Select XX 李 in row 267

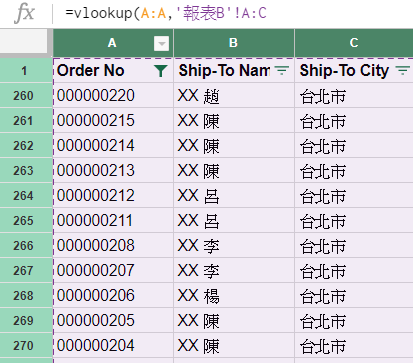coord(234,270)
